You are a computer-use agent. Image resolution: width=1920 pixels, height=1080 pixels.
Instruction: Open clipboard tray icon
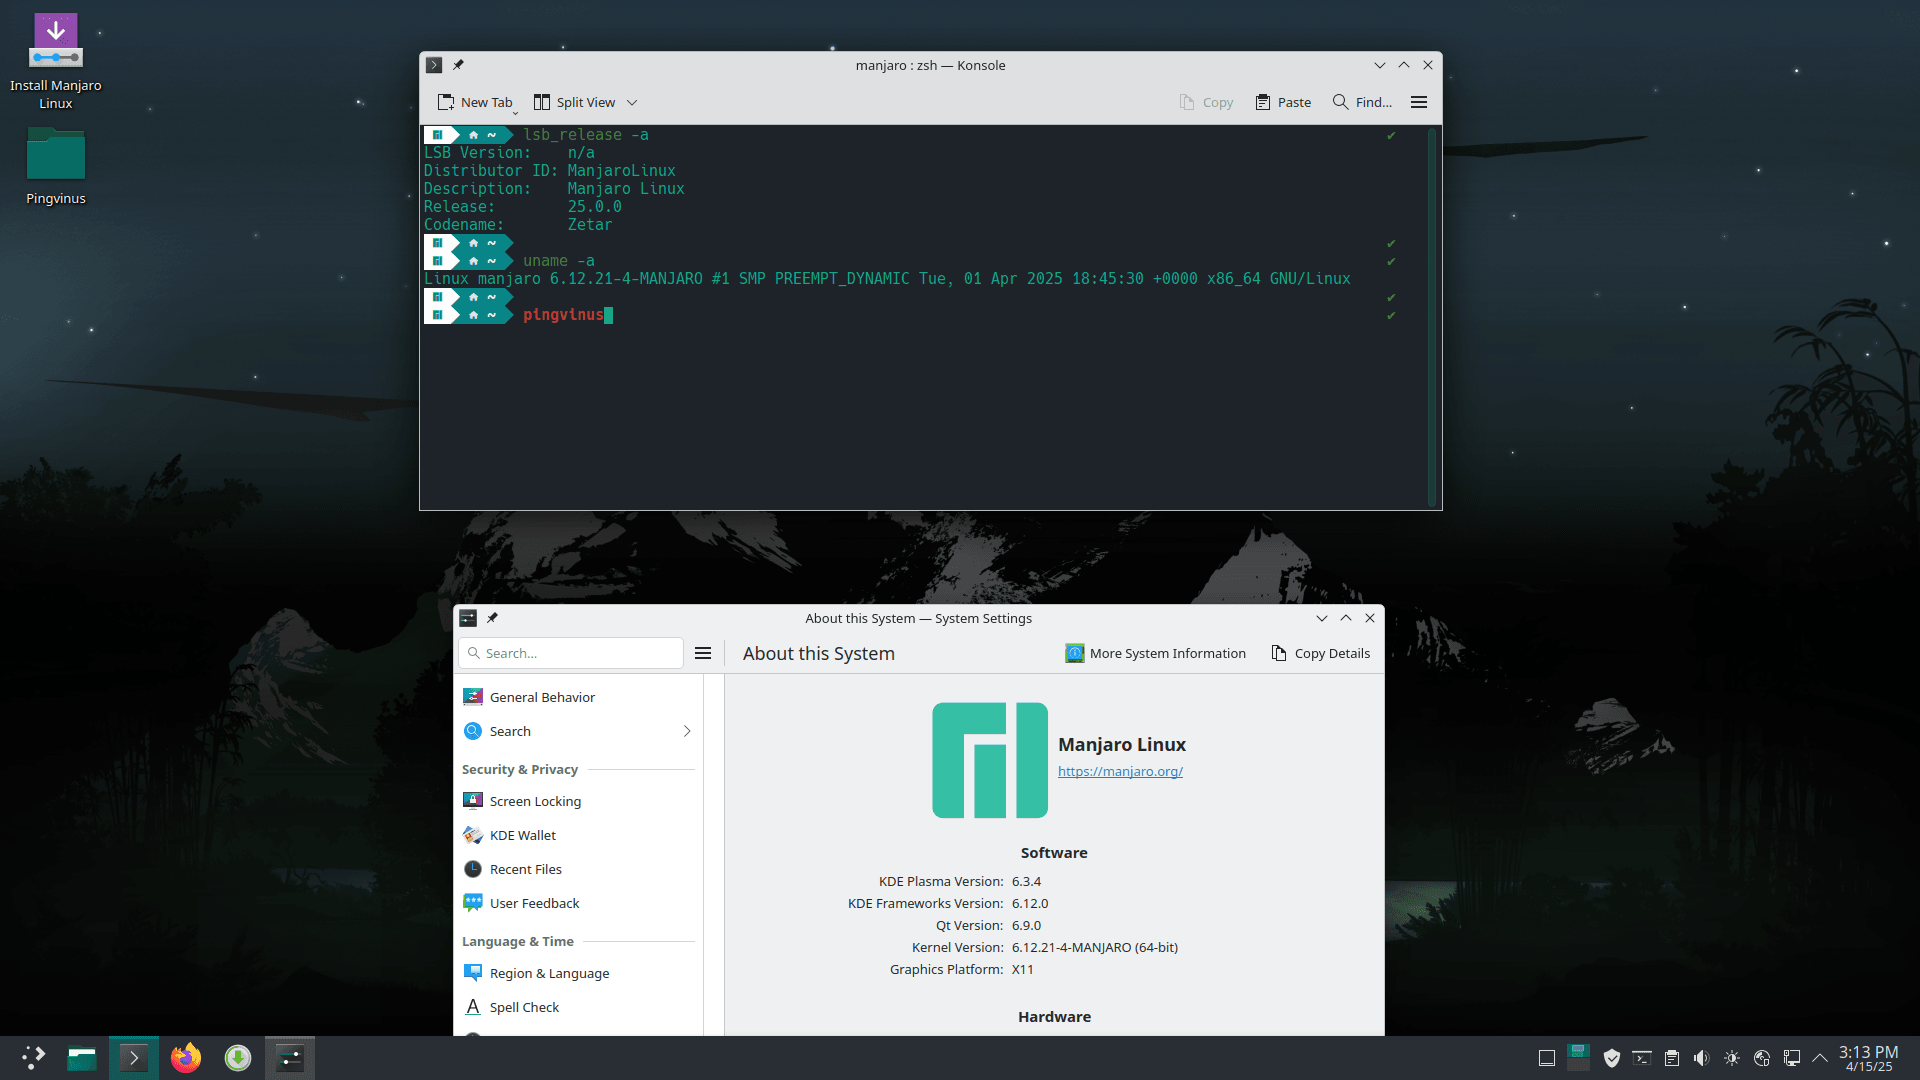[1672, 1058]
